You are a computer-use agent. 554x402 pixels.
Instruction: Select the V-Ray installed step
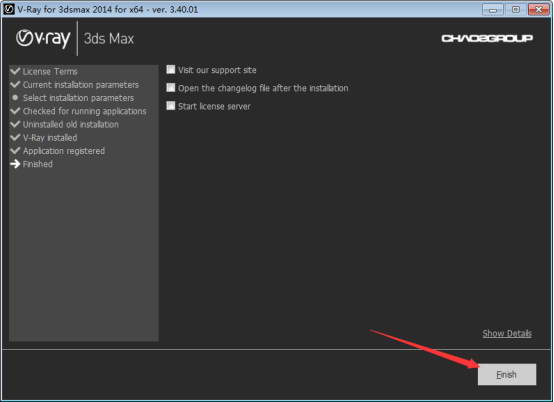coord(50,138)
